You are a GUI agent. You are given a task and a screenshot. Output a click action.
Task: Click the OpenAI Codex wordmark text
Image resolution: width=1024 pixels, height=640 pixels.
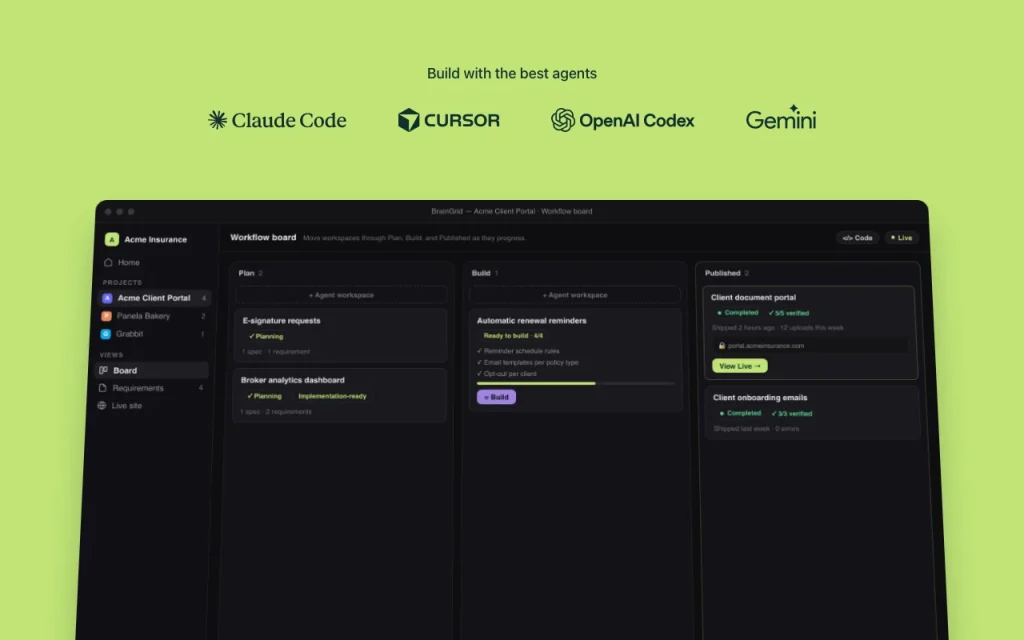(x=636, y=121)
